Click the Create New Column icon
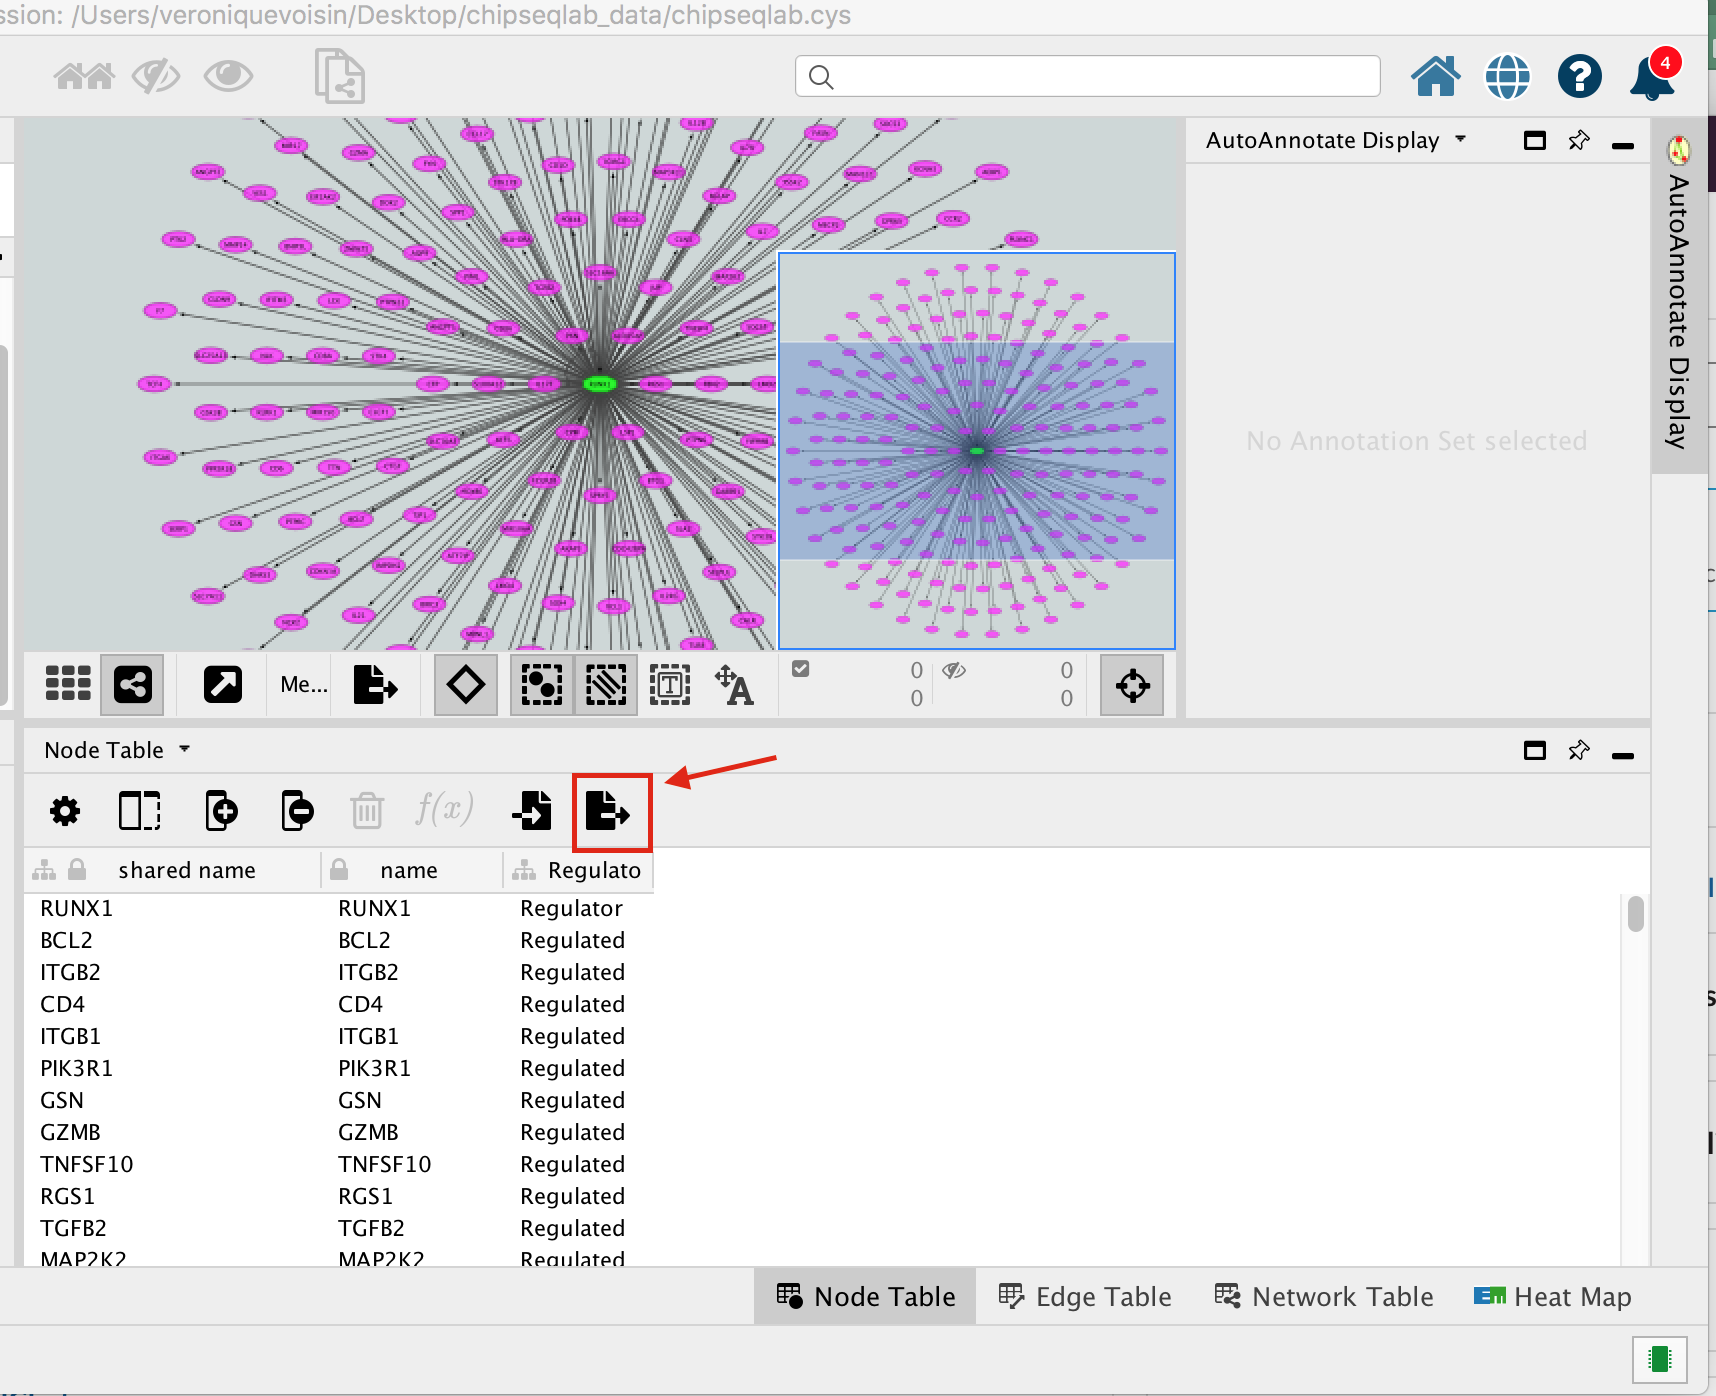Viewport: 1716px width, 1396px height. (x=221, y=811)
